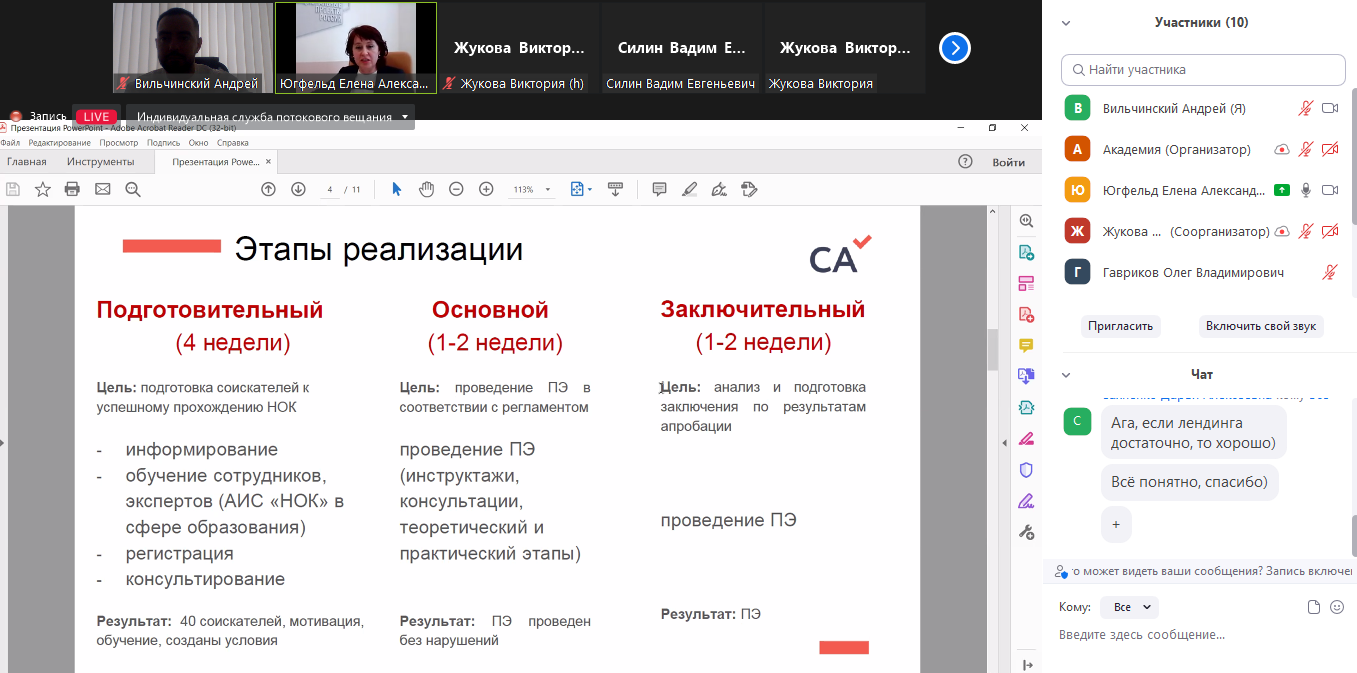Open the 113% zoom level dropdown
This screenshot has width=1357, height=673.
coord(531,189)
